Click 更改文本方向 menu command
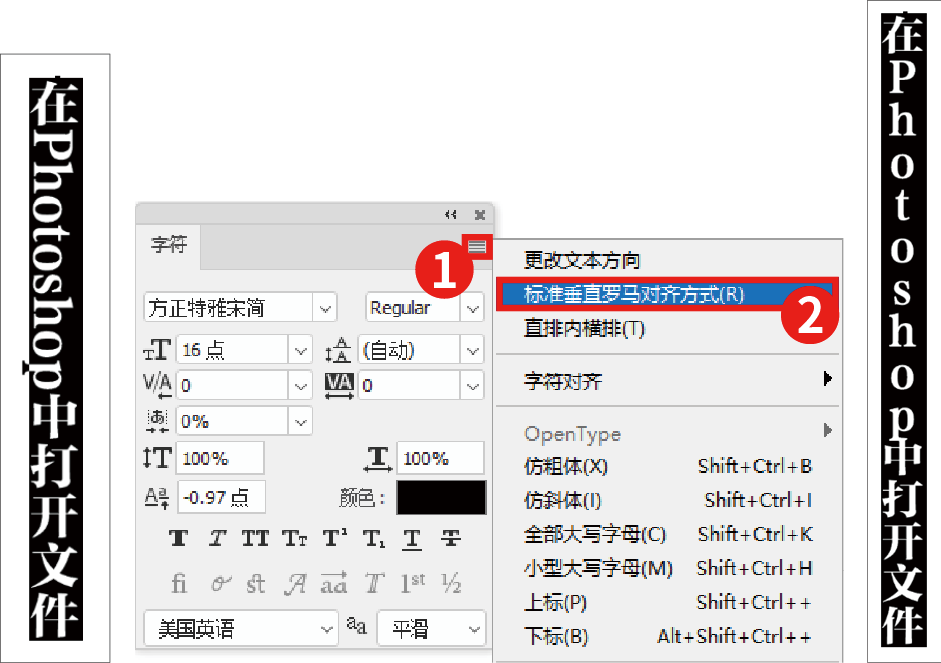 (582, 261)
